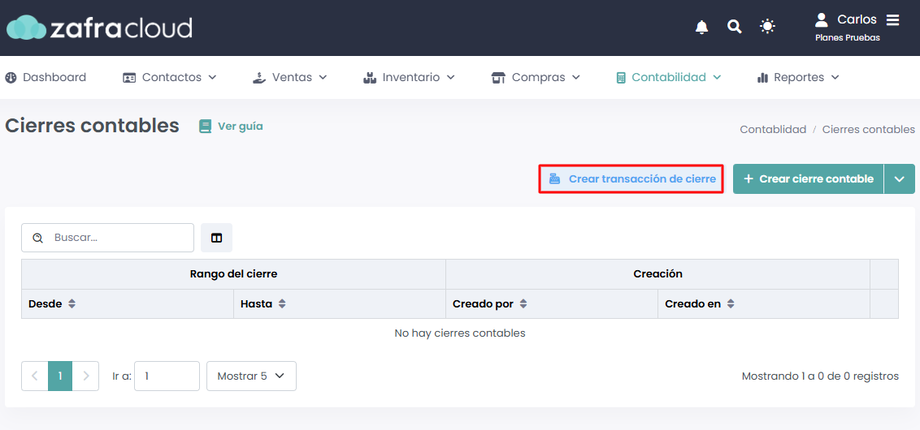Click the Ventas hand icon

[259, 77]
